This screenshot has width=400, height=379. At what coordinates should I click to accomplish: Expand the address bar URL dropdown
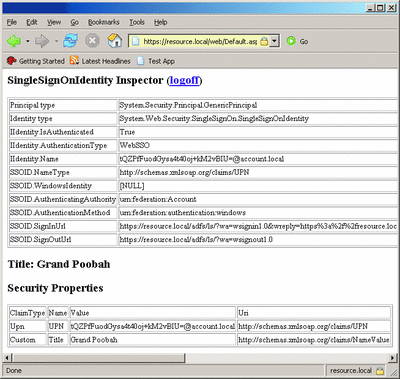pos(274,41)
